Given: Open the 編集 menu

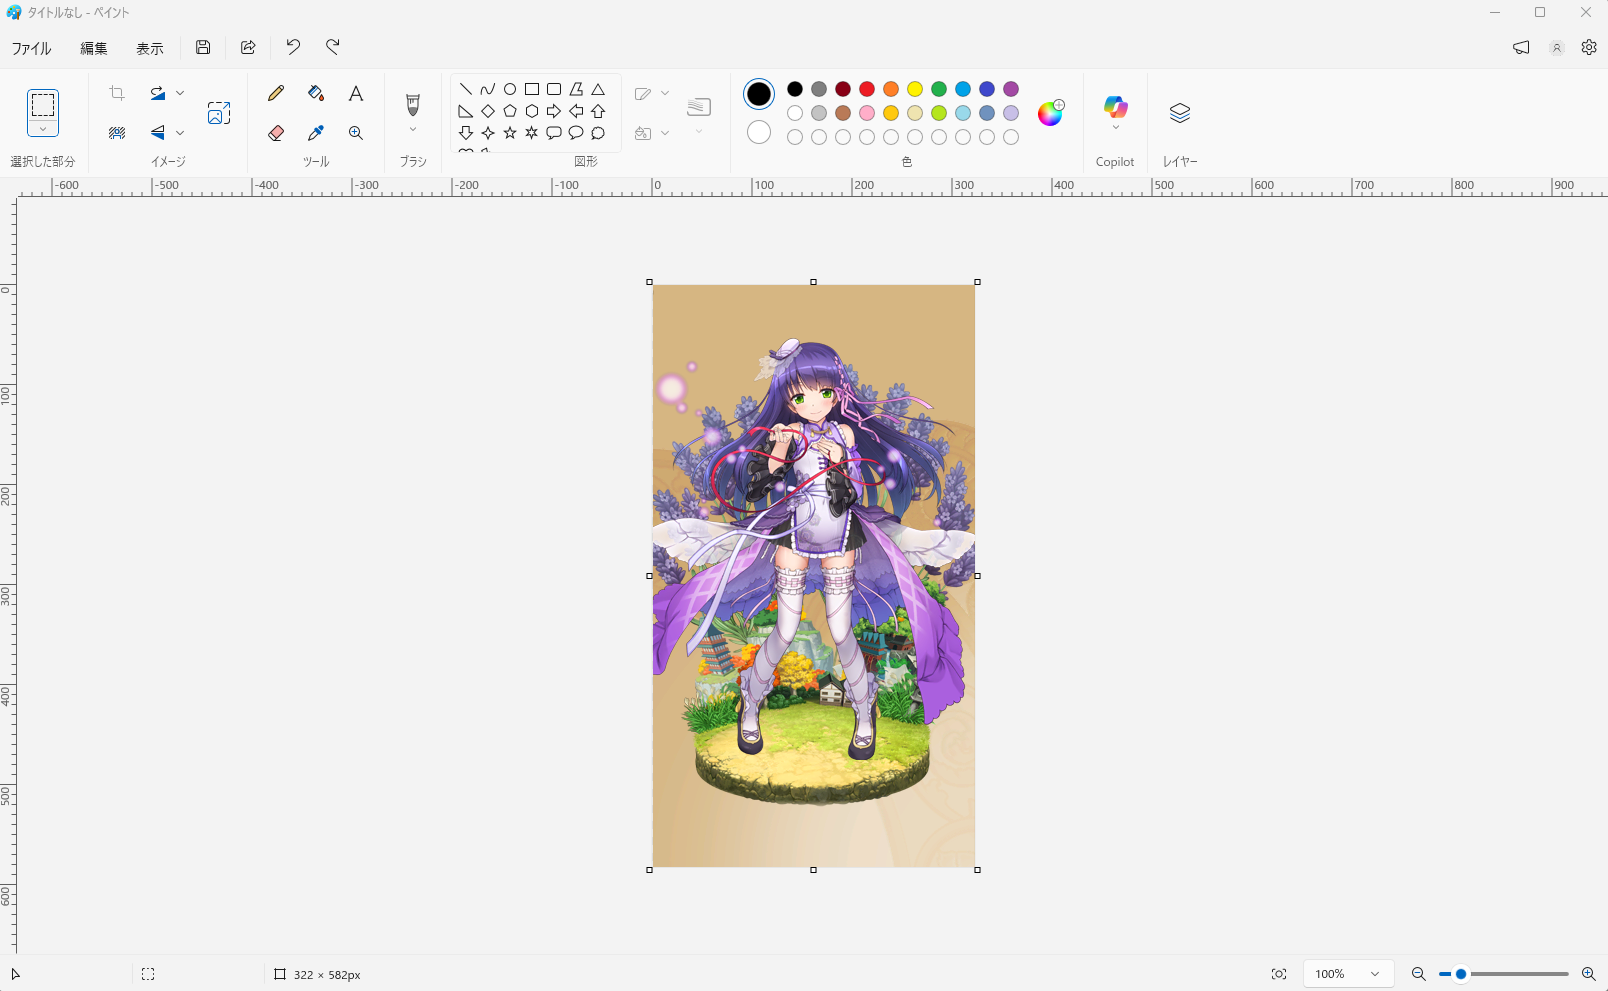Looking at the screenshot, I should tap(94, 48).
